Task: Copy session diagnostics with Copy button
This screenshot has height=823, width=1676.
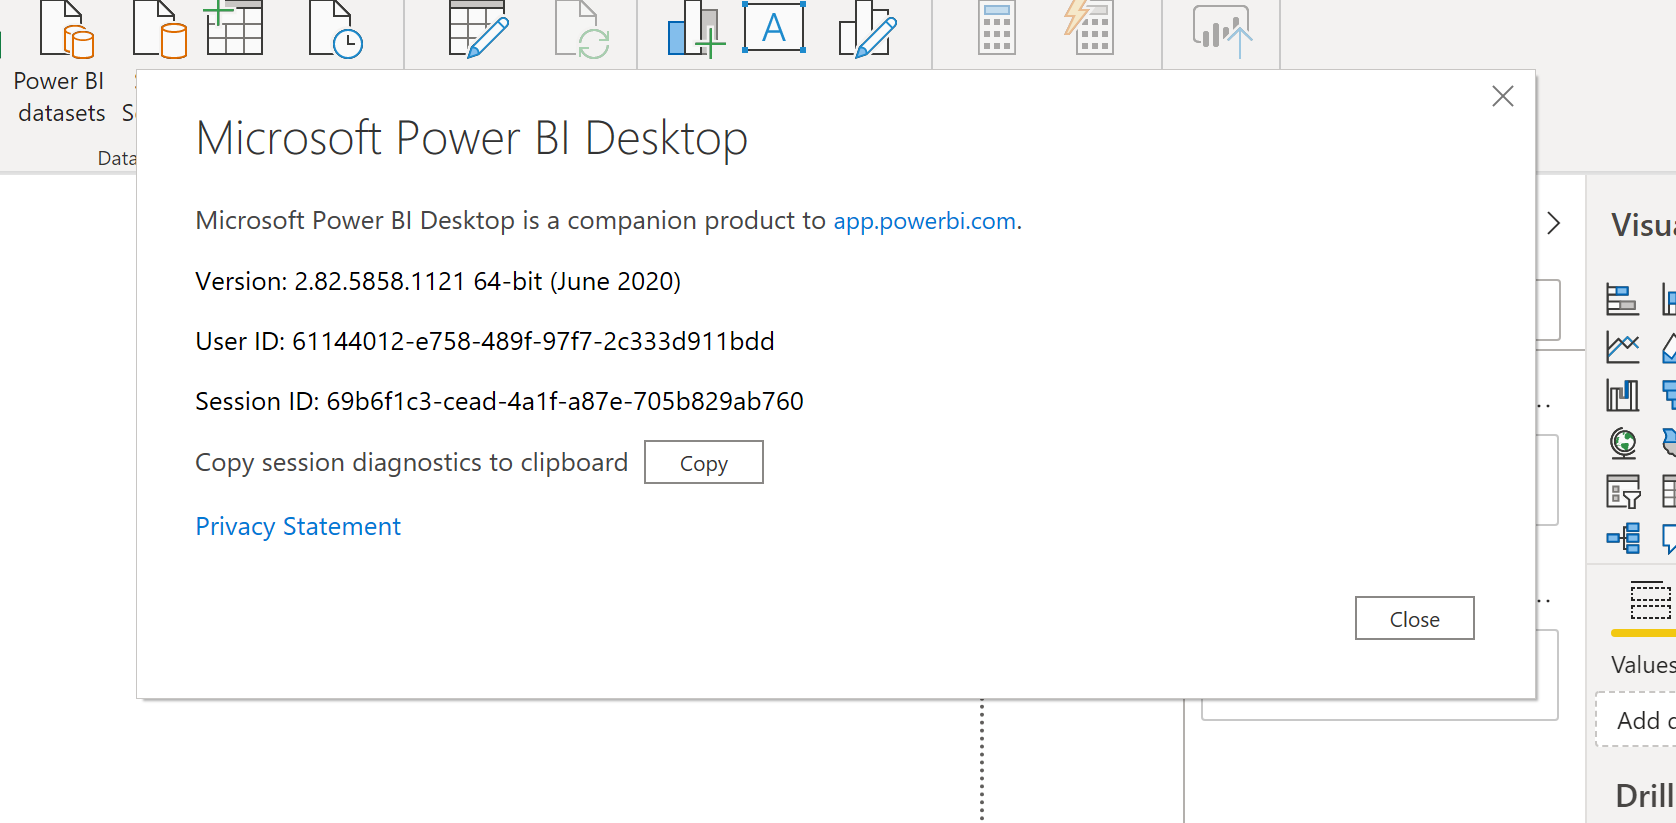Action: point(704,463)
